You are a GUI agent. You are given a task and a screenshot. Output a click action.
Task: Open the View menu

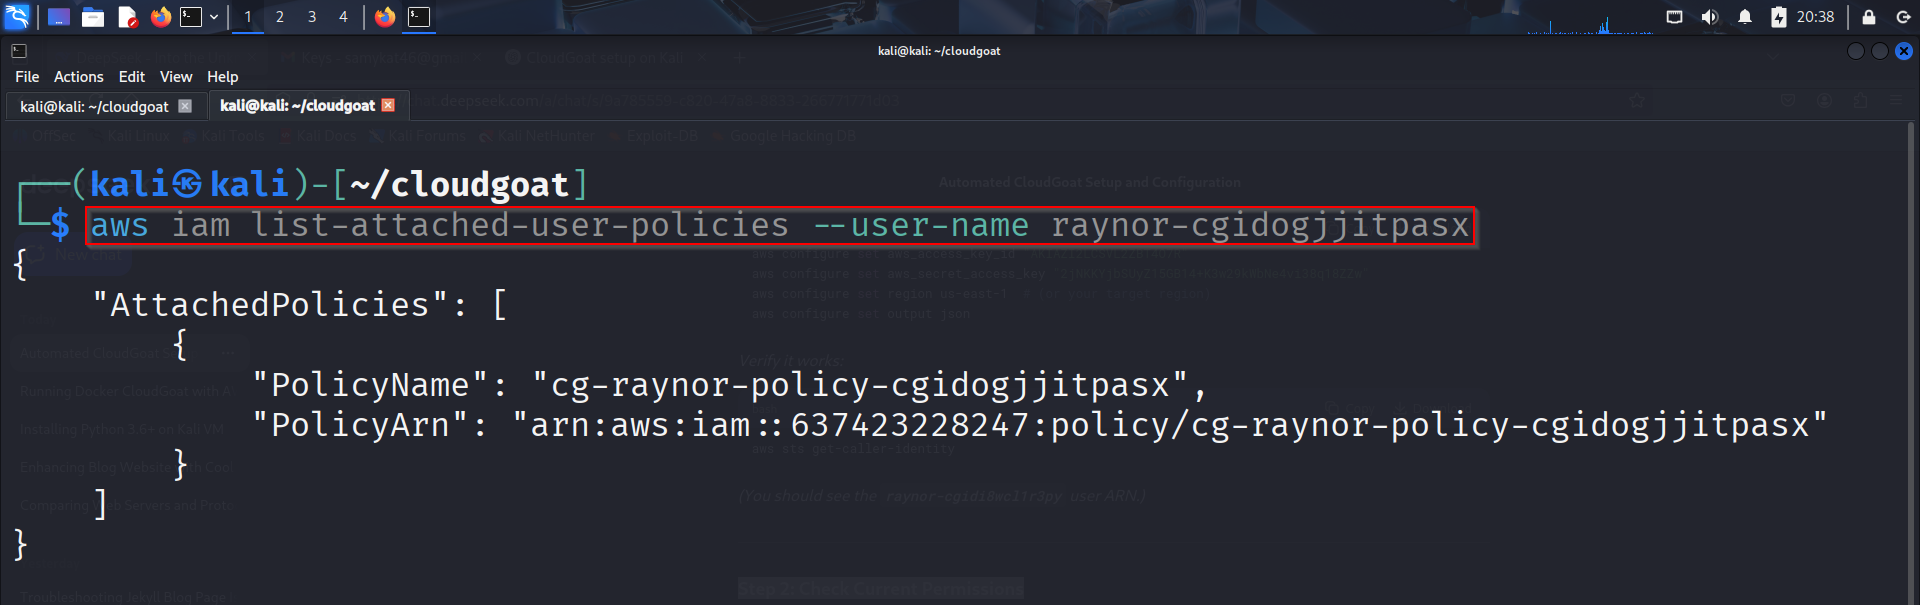[176, 77]
